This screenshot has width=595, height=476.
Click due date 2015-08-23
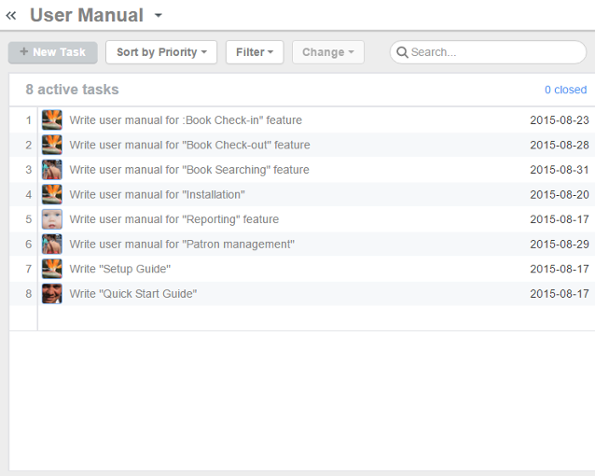559,120
